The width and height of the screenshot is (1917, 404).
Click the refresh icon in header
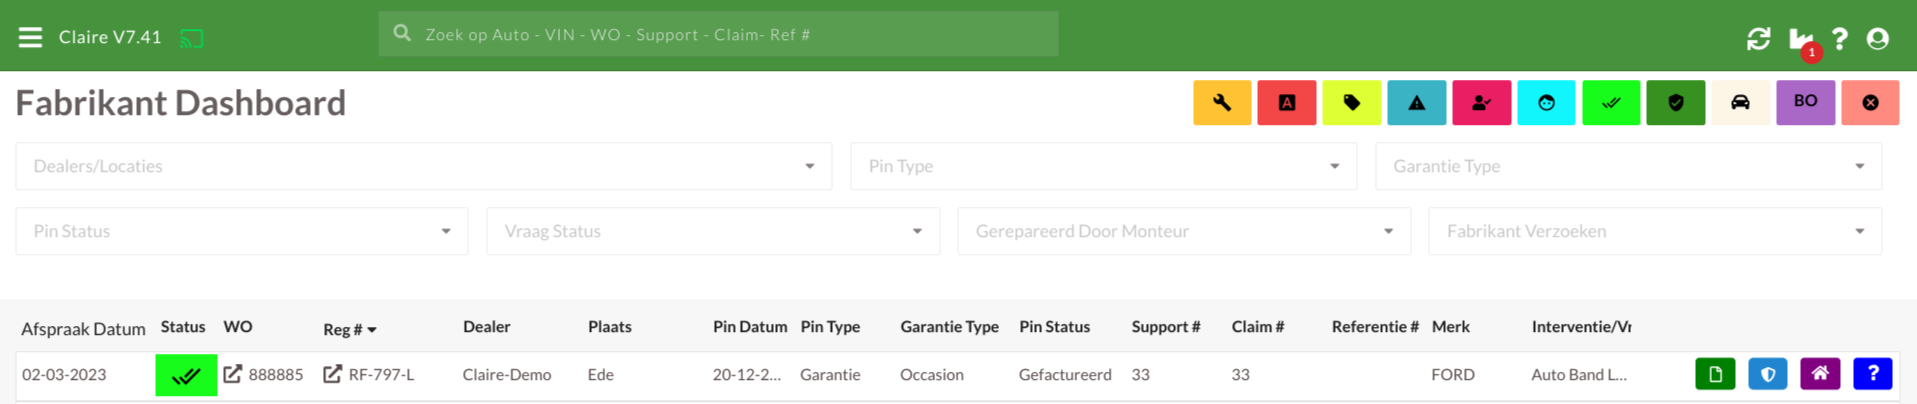pos(1758,39)
